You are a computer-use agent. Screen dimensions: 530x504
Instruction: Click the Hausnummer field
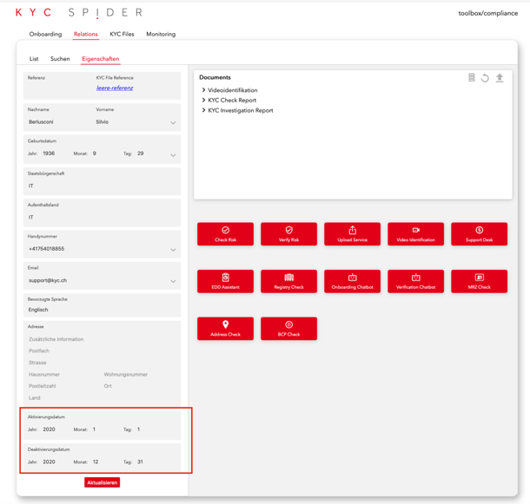pyautogui.click(x=44, y=375)
